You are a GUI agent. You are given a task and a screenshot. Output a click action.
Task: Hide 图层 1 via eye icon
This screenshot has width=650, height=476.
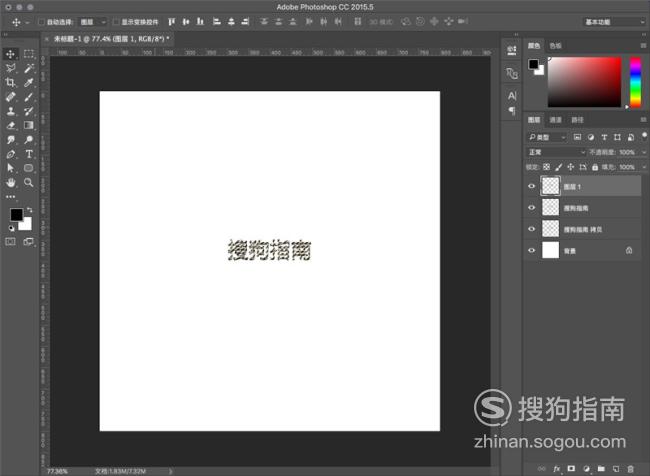532,186
